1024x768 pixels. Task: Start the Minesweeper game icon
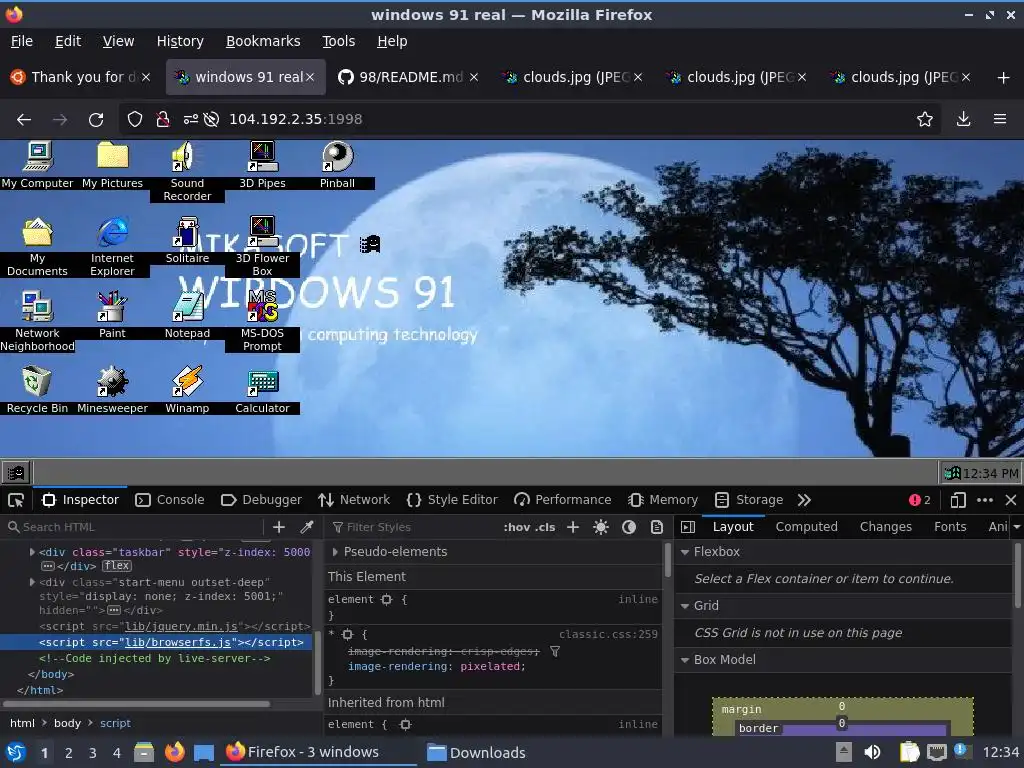(x=112, y=390)
